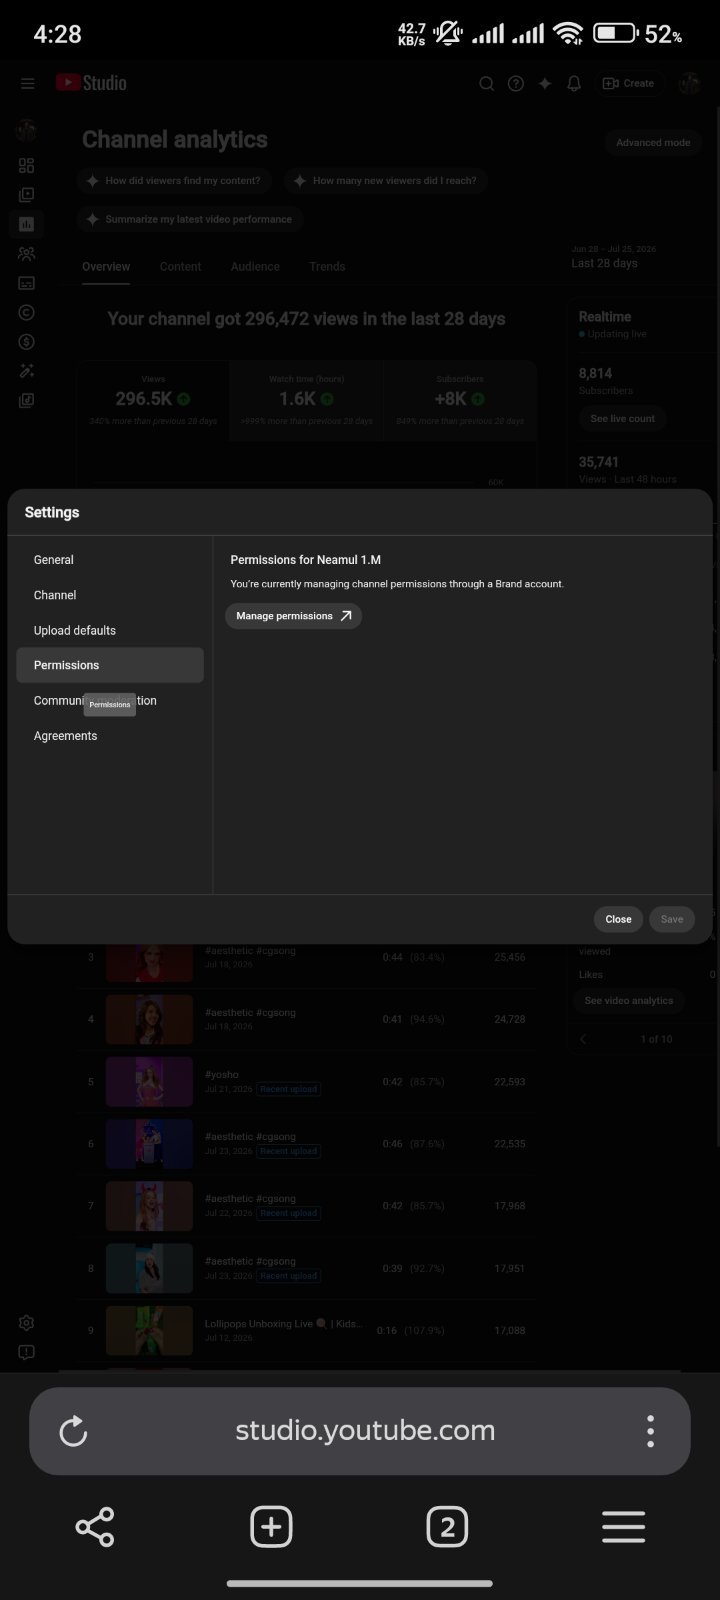The image size is (720, 1600).
Task: Open thumbnail of #yosho video
Action: point(150,1082)
